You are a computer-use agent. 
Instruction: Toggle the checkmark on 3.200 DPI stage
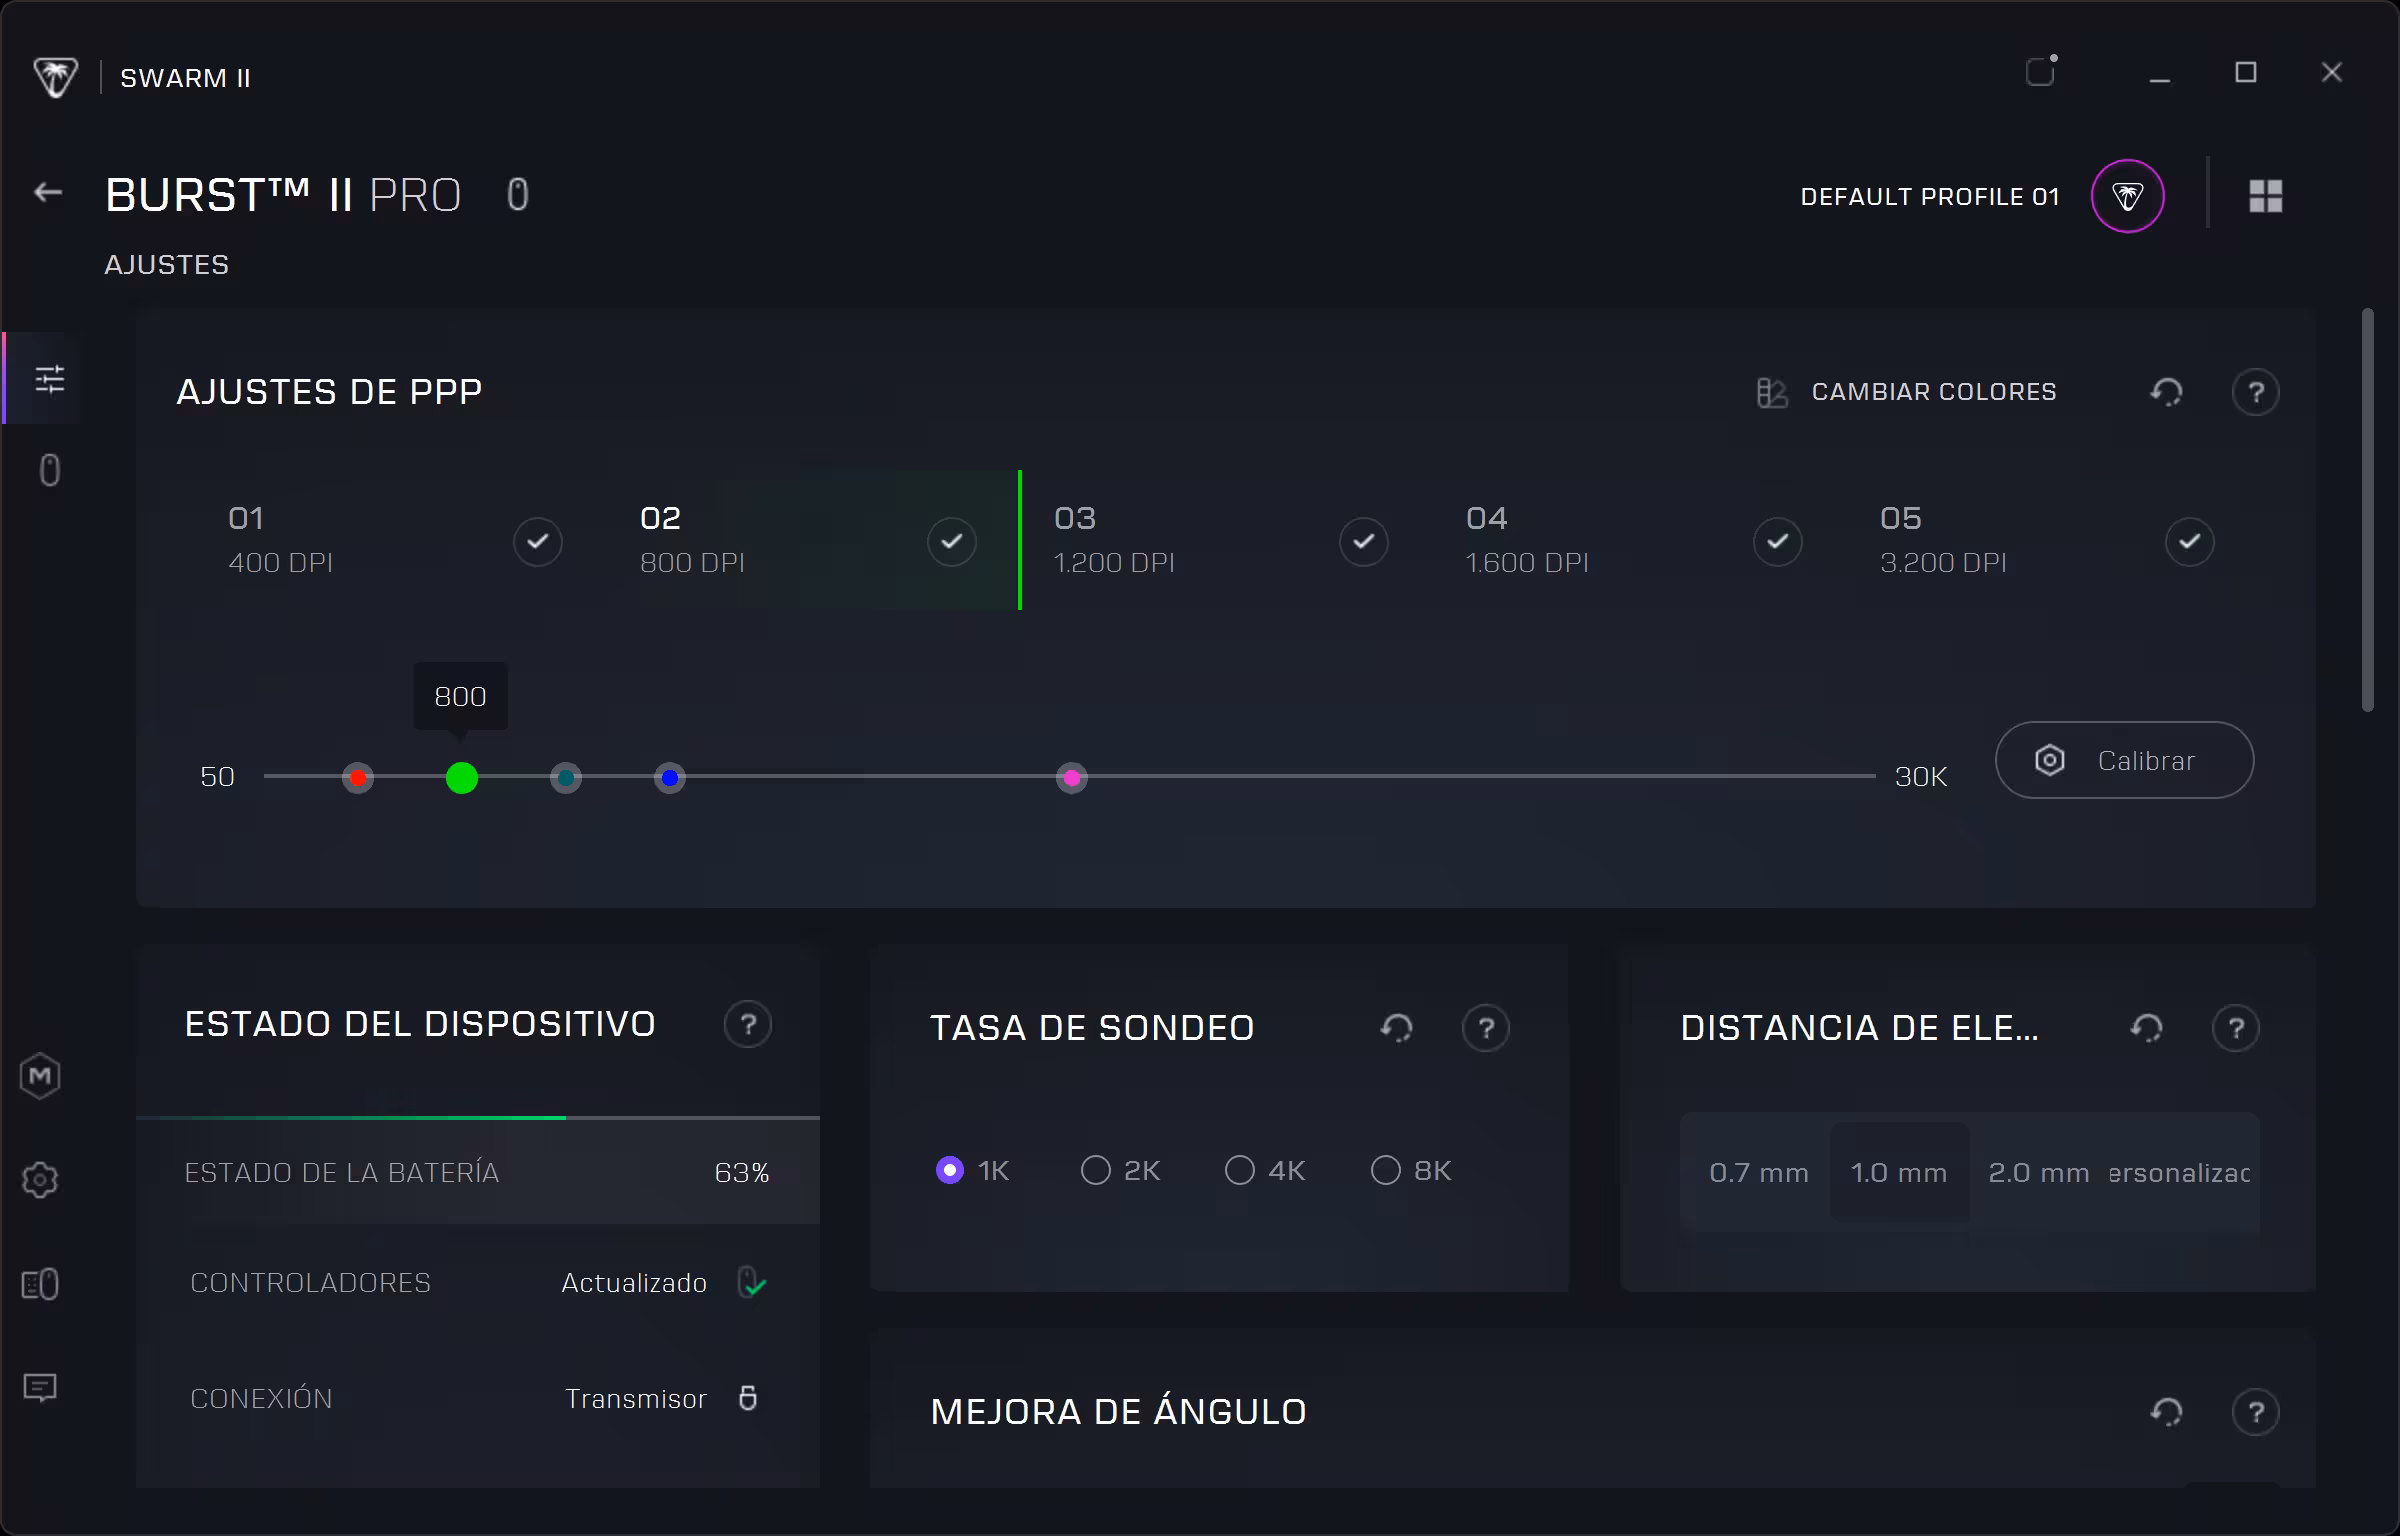[x=2189, y=541]
